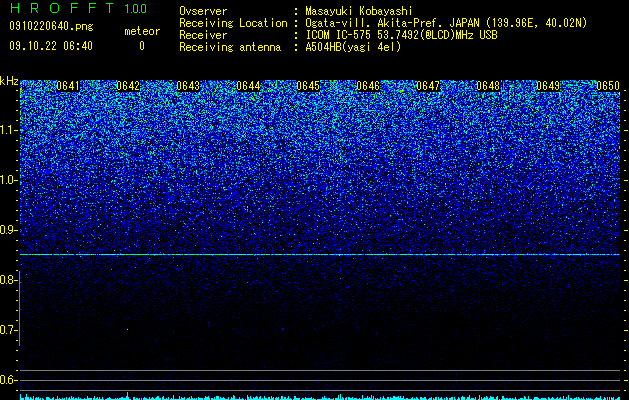
Task: Click the meteor count value
Action: [x=142, y=46]
